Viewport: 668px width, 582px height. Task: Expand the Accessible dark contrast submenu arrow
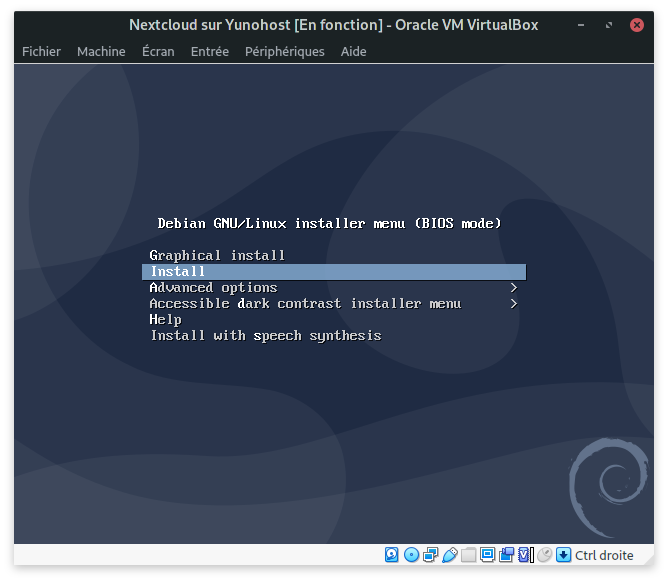point(514,304)
